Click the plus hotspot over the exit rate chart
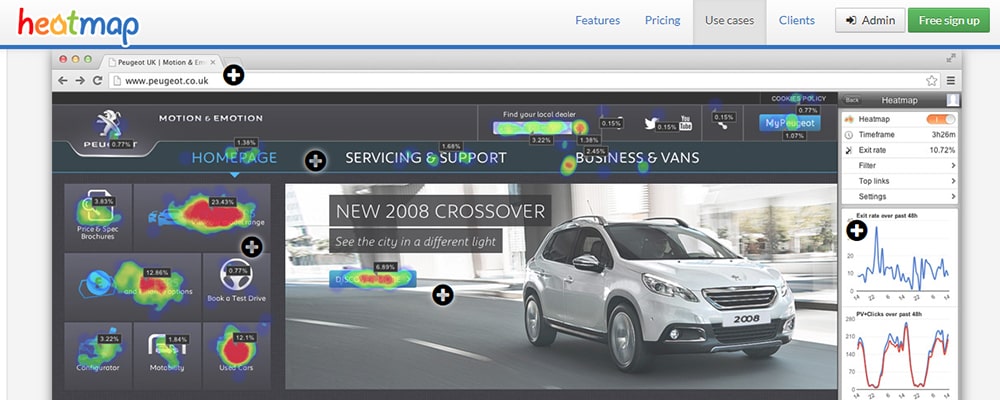Screen dimensions: 1000x400 click(x=857, y=231)
